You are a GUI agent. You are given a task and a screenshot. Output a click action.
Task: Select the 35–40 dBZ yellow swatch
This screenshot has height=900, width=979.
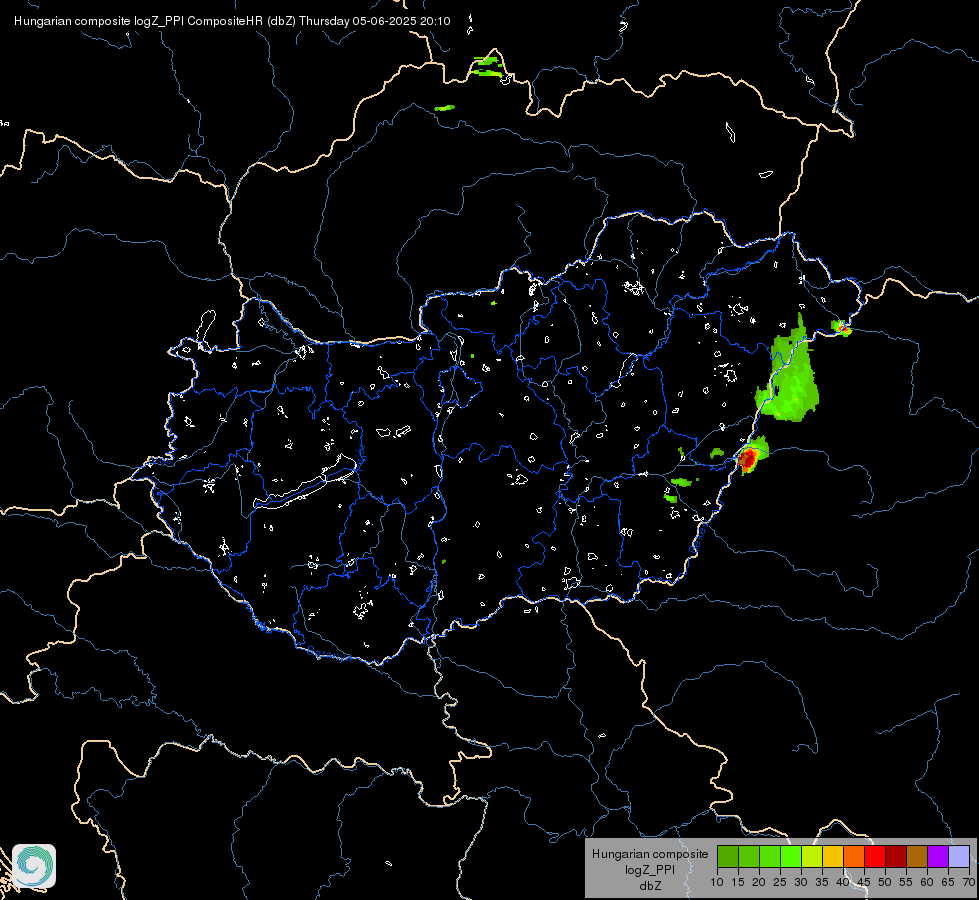(833, 857)
